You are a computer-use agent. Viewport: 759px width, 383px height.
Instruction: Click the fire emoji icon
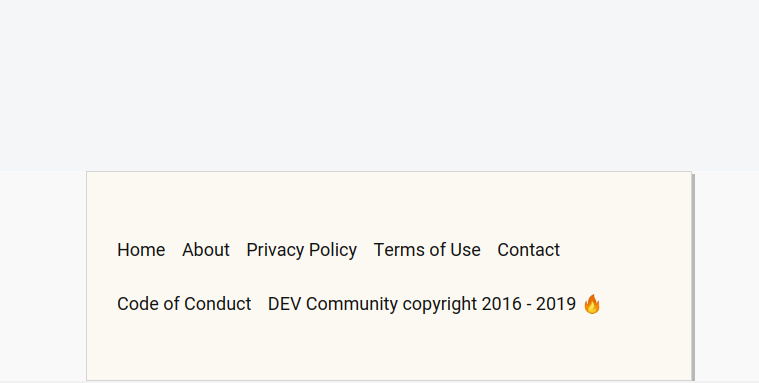click(592, 304)
